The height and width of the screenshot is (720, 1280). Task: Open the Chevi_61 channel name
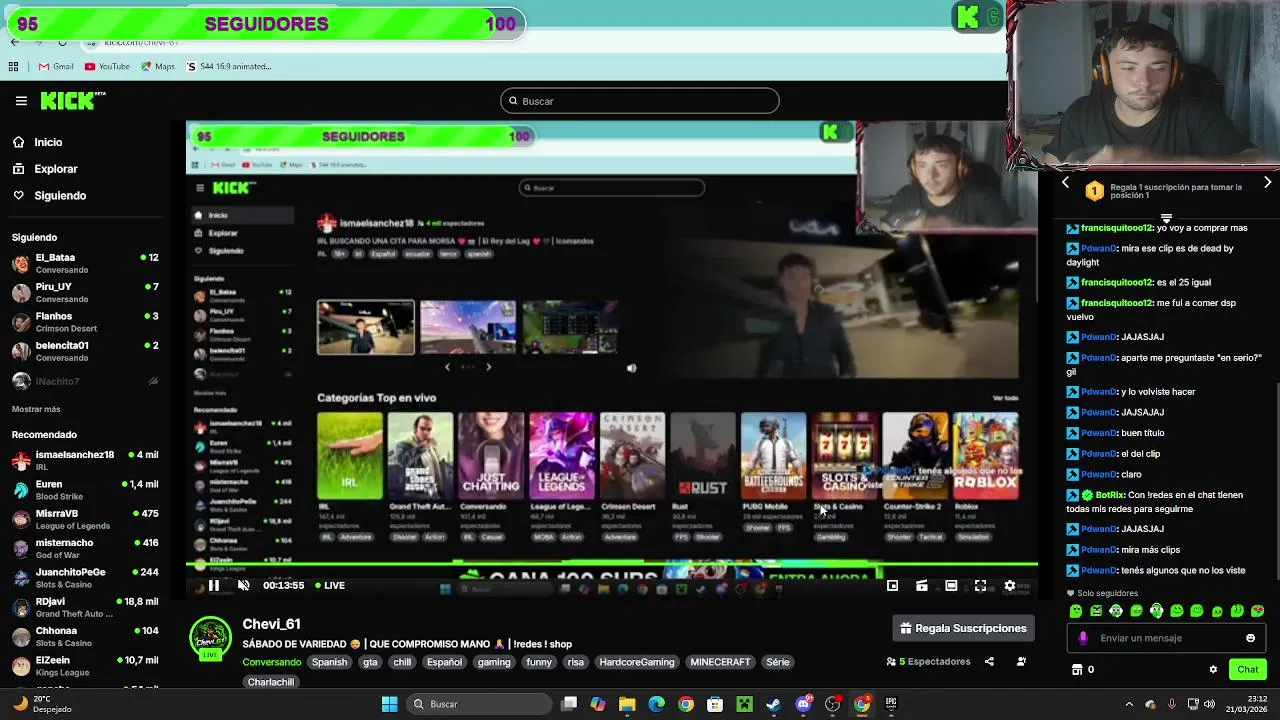[271, 624]
